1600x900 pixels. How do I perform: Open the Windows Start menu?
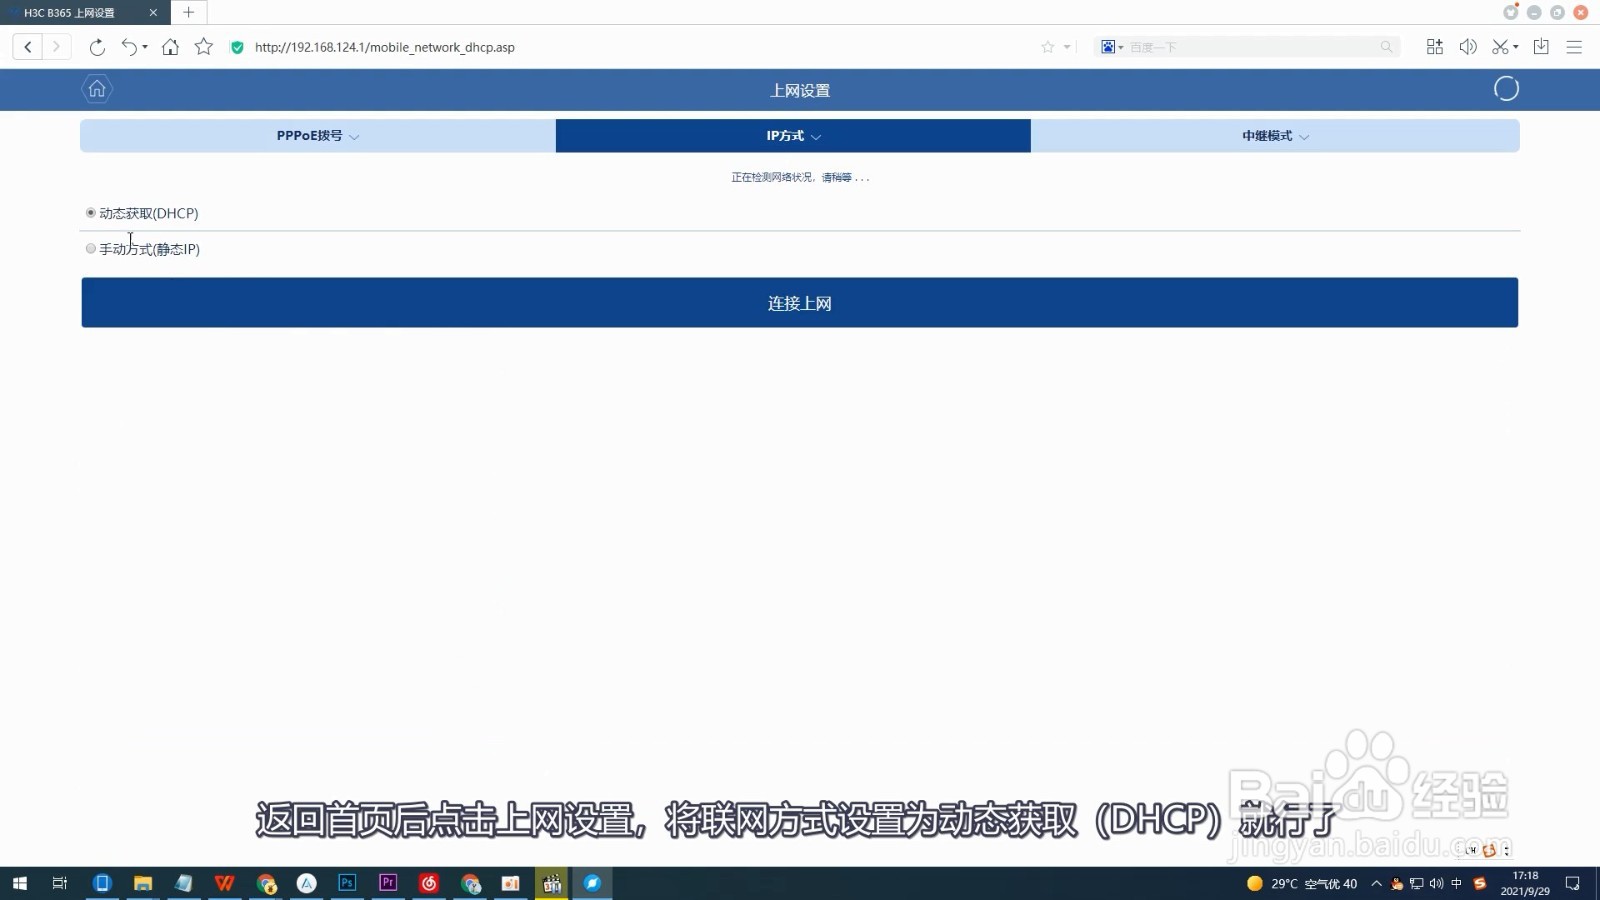(19, 883)
